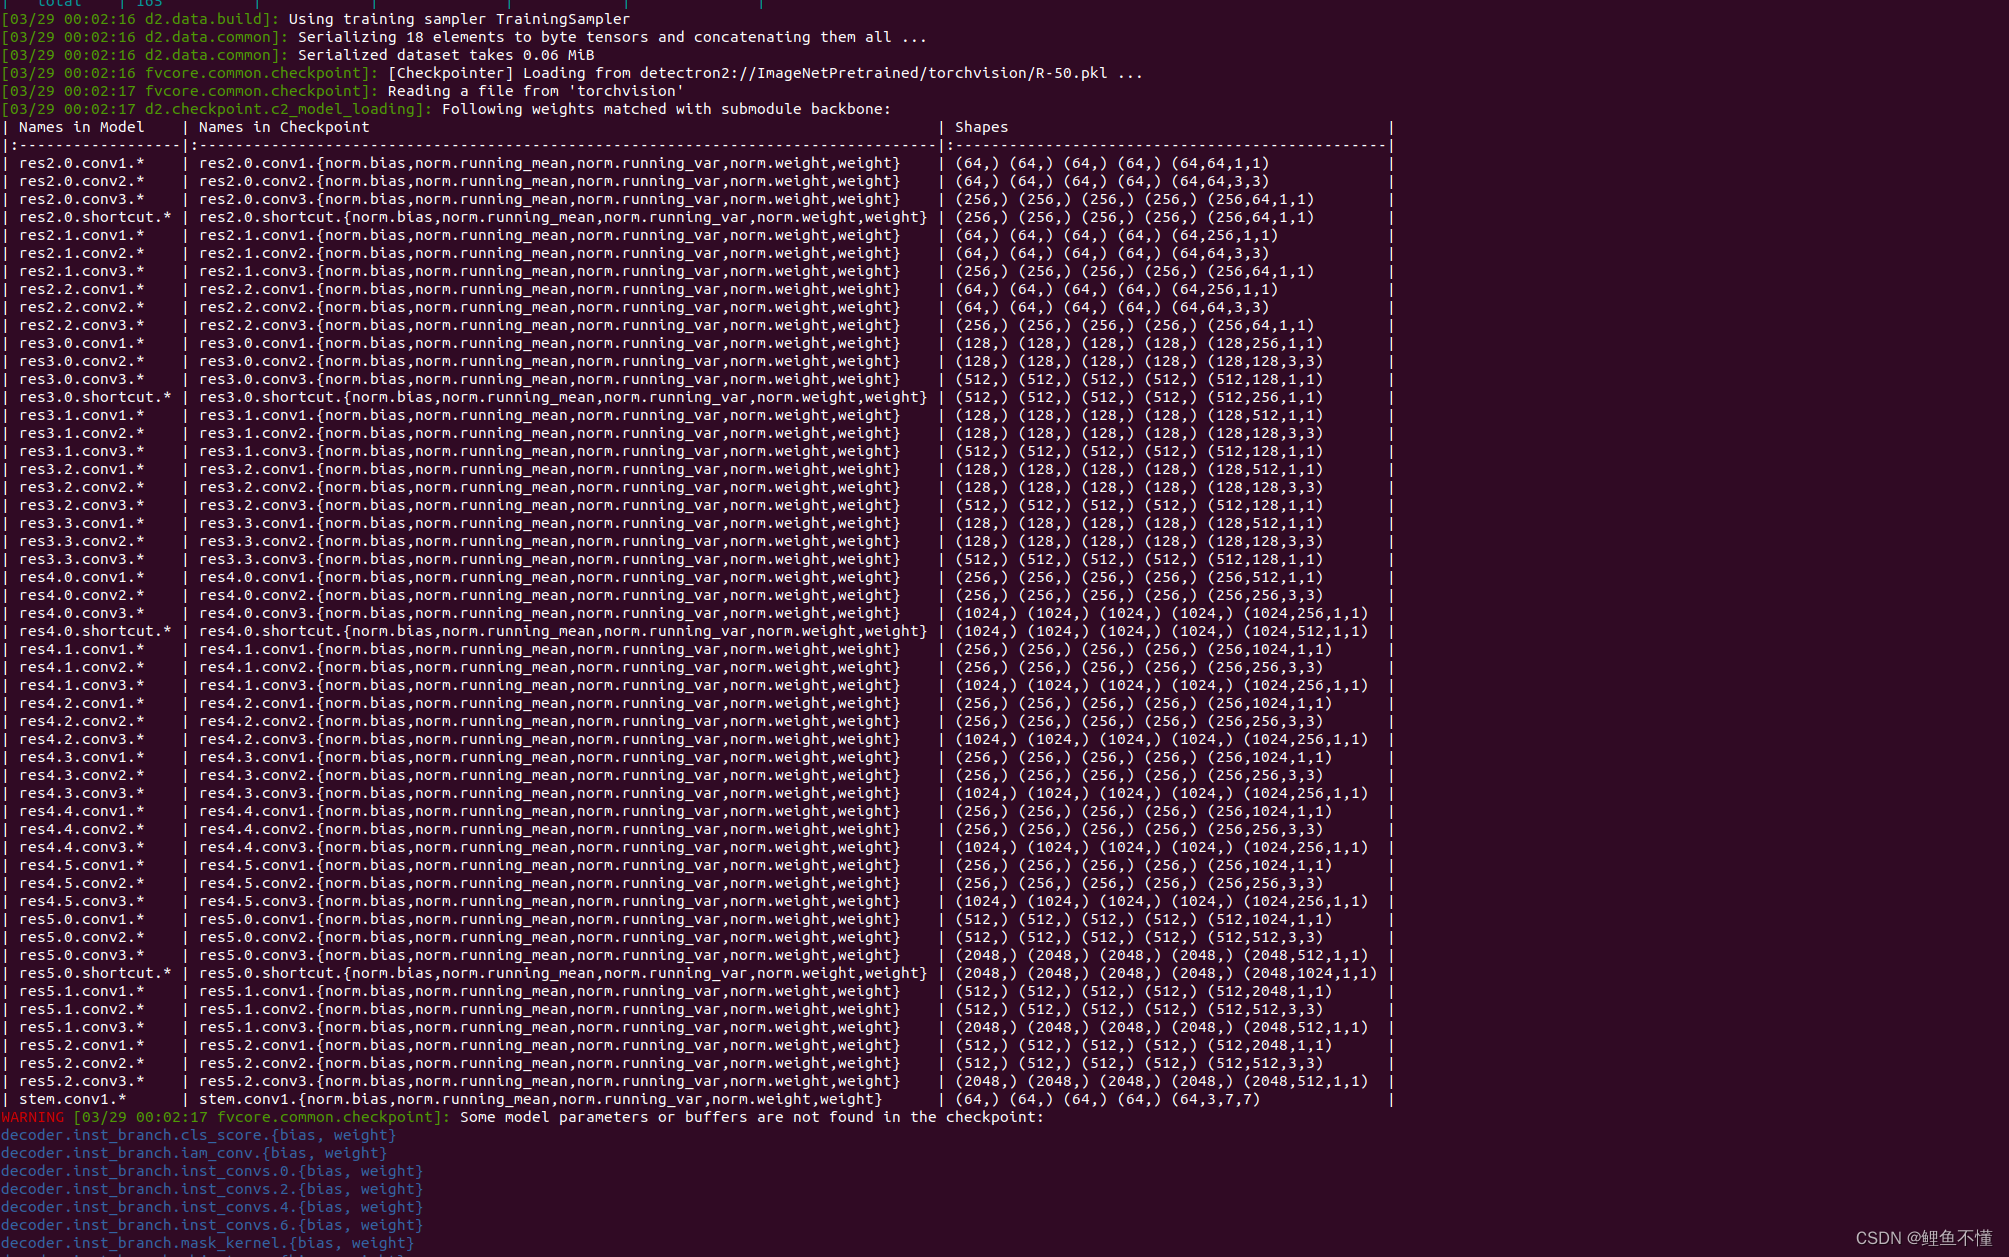Click 'Following weights matched with submodule backbone:' text
This screenshot has height=1257, width=2009.
[666, 109]
